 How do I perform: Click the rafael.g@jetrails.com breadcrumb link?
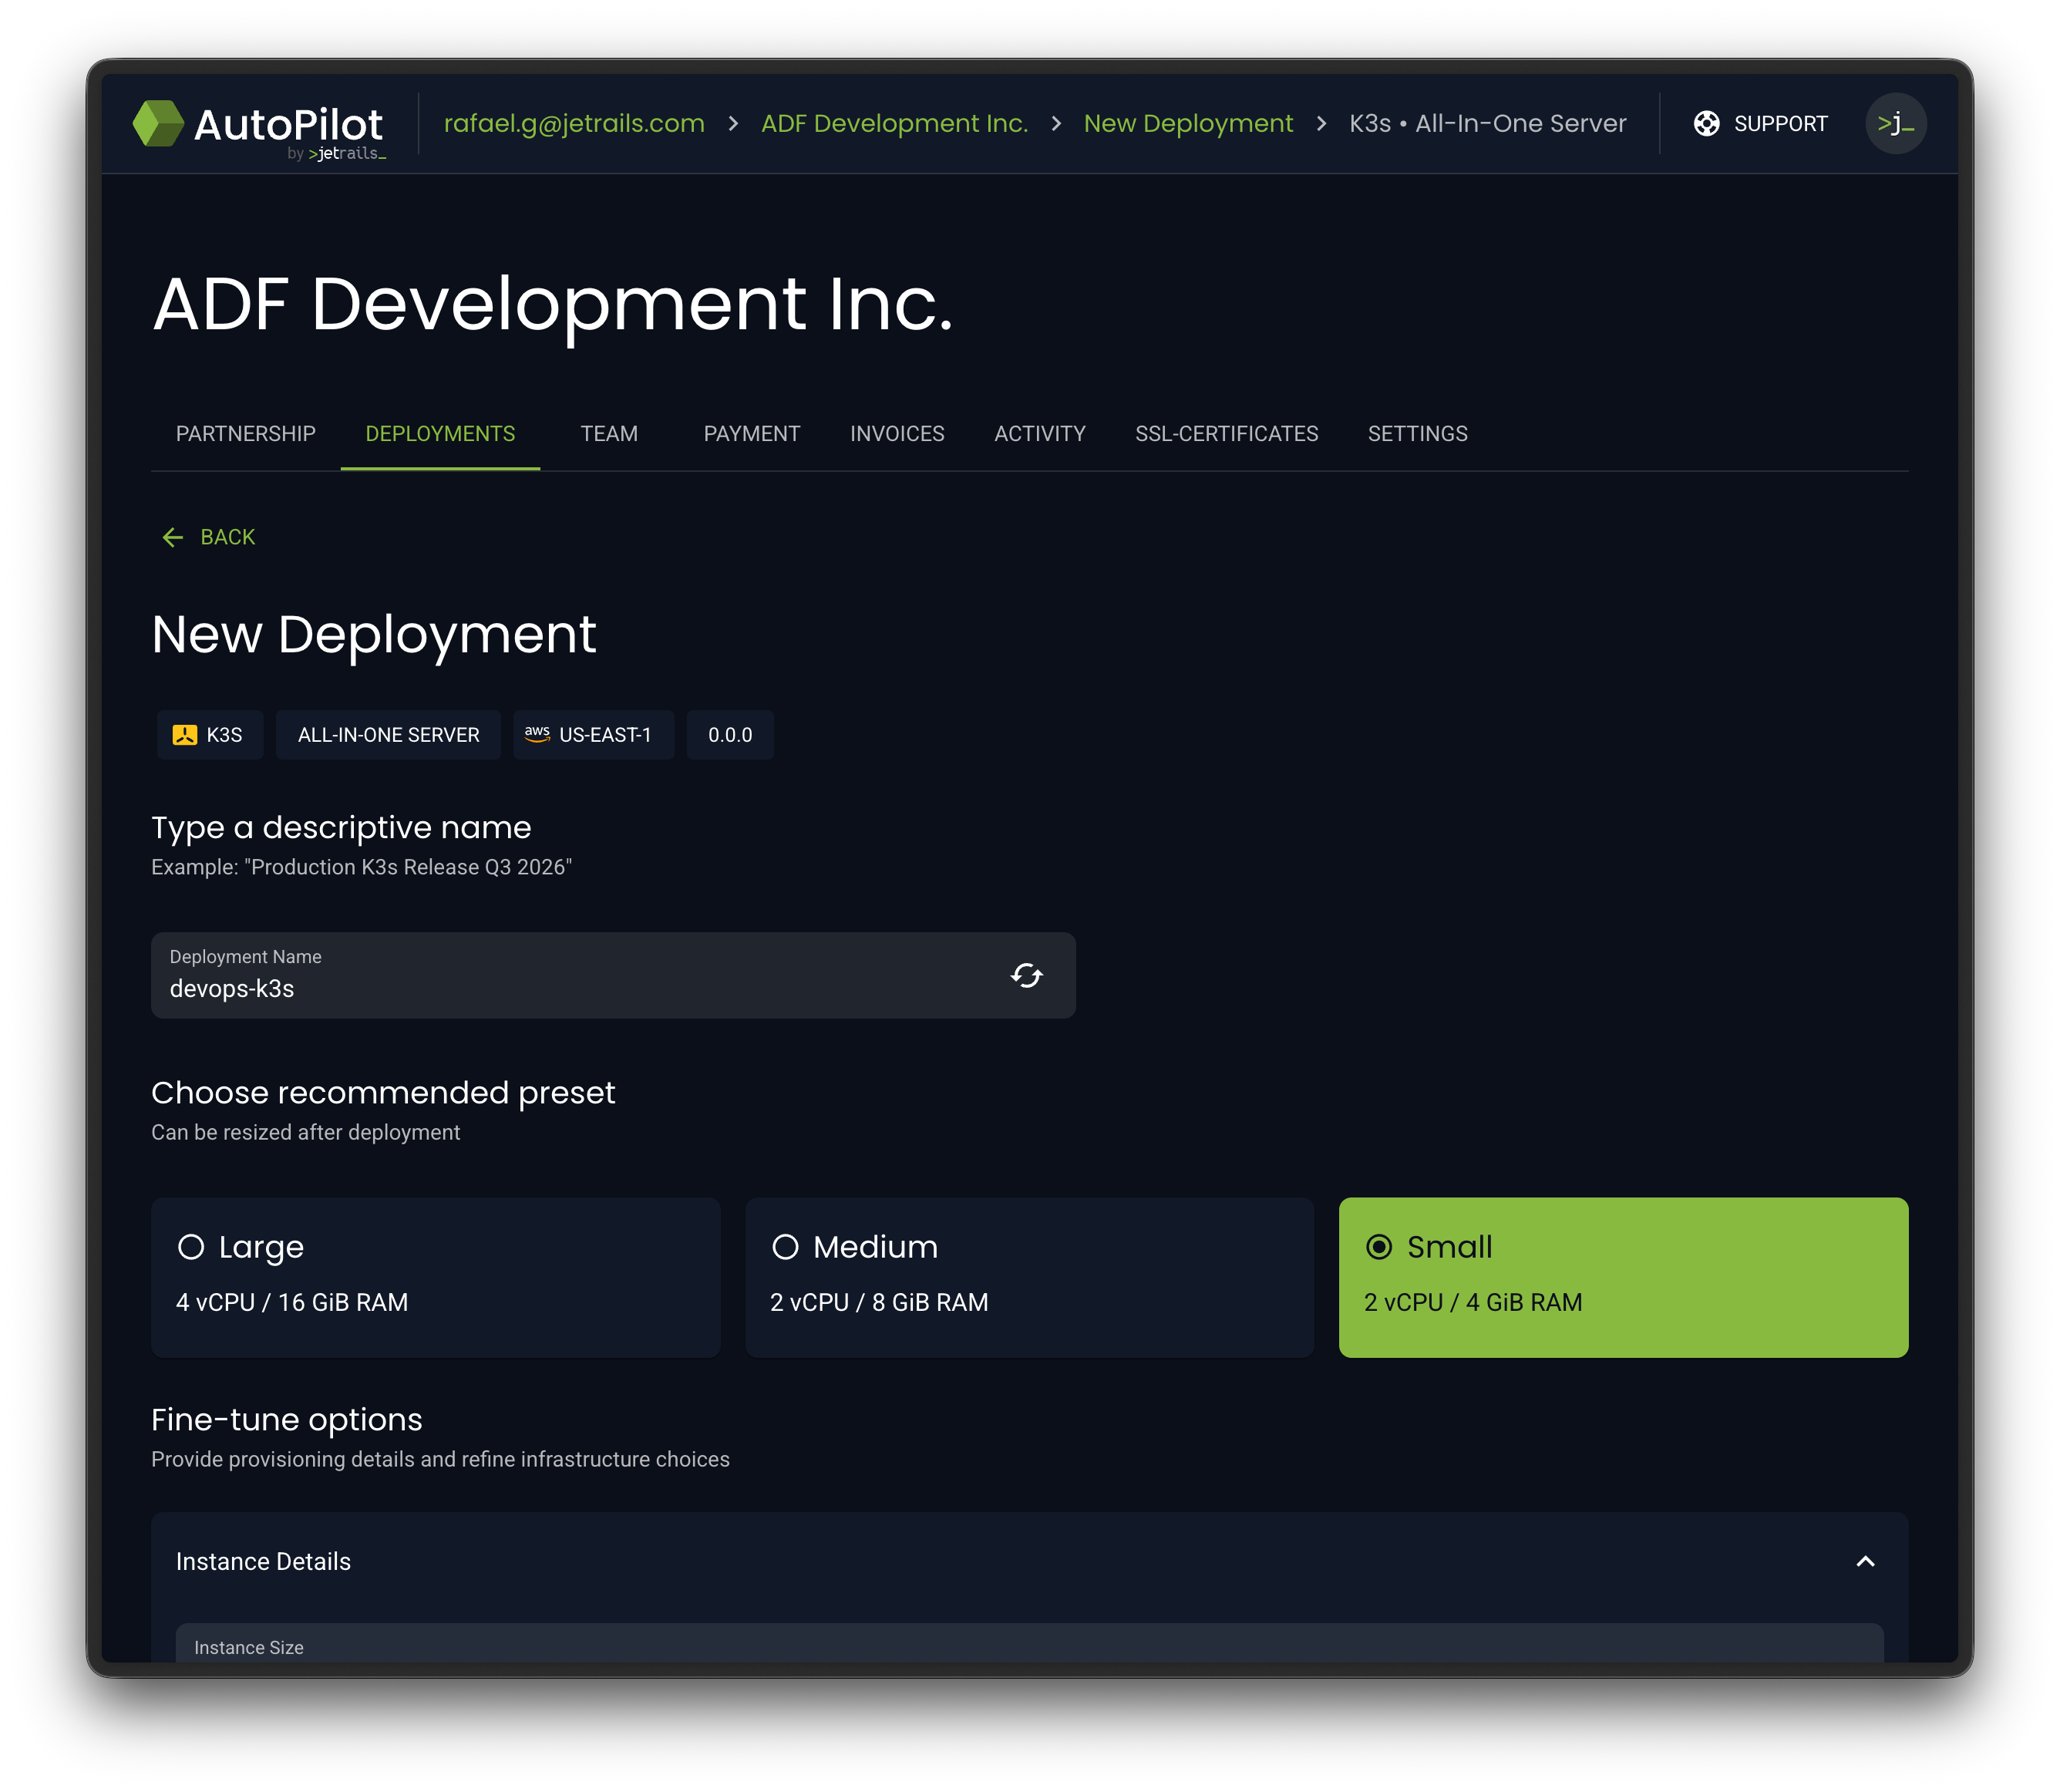pos(574,123)
